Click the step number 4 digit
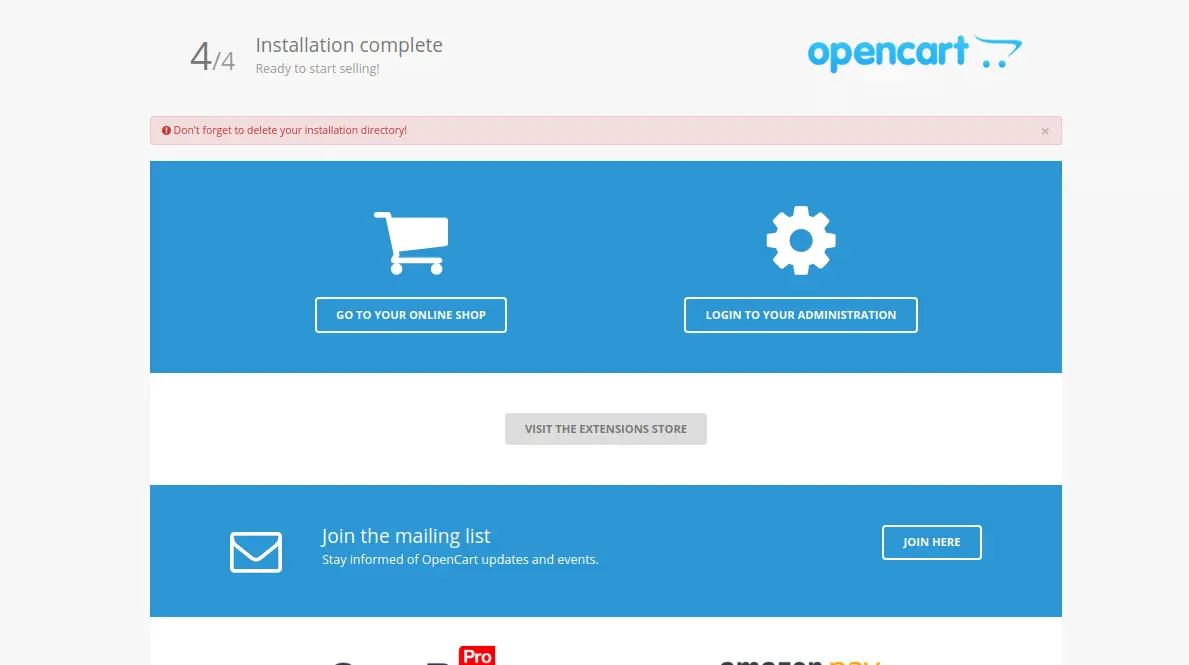The height and width of the screenshot is (665, 1189). click(200, 56)
